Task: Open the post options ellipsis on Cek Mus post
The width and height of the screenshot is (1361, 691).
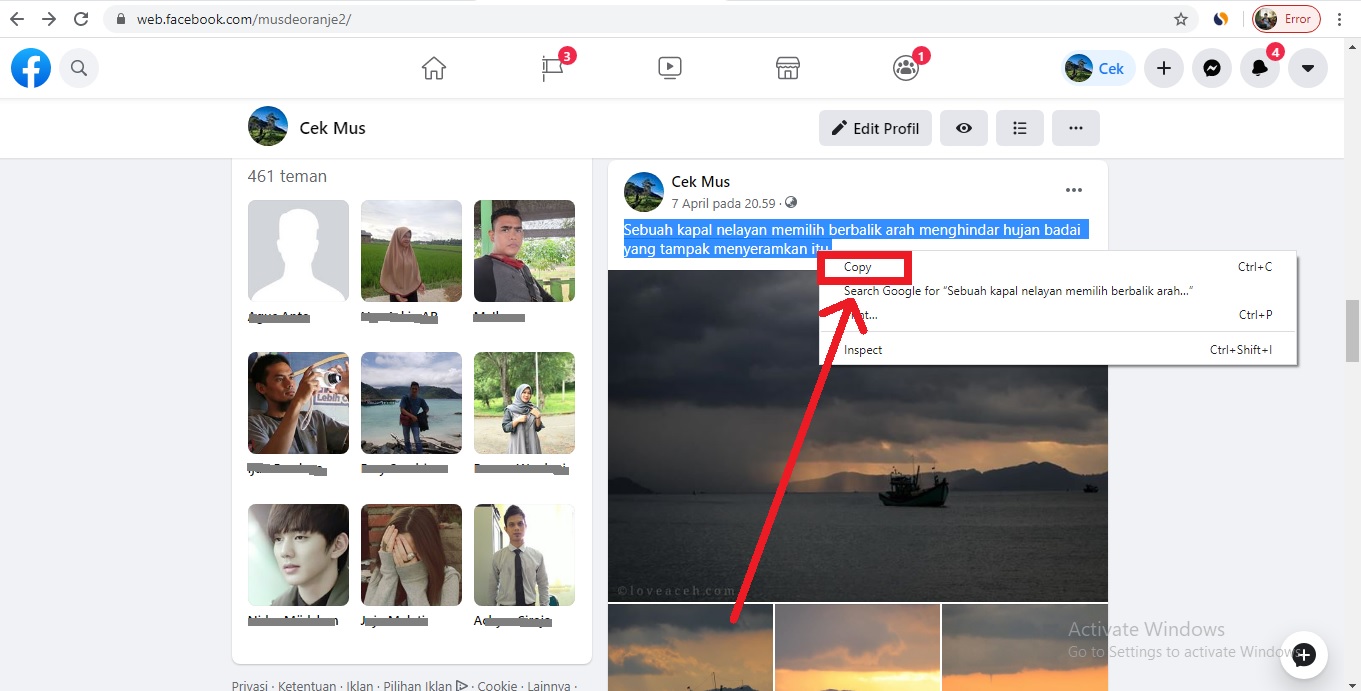Action: click(1074, 189)
